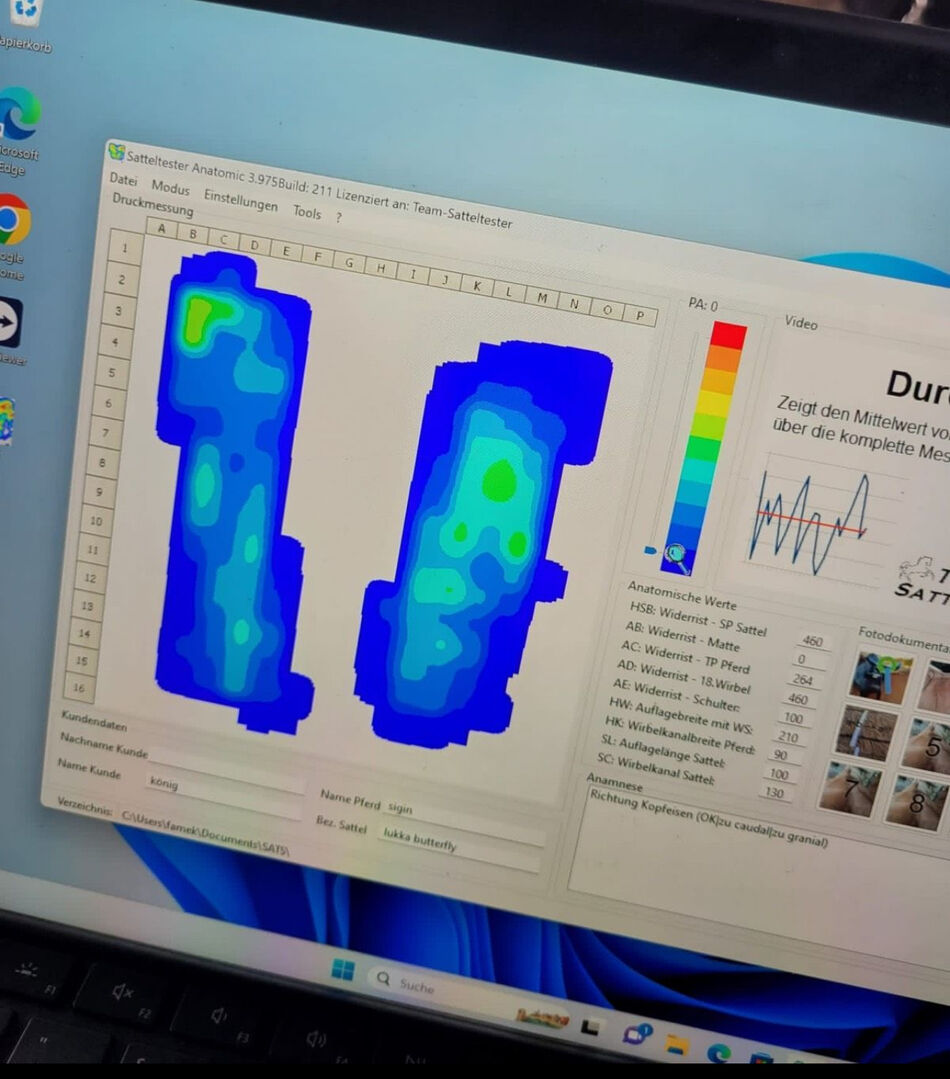Open TeamViewer desktop shortcut
Viewport: 950px width, 1079px height.
[9, 324]
